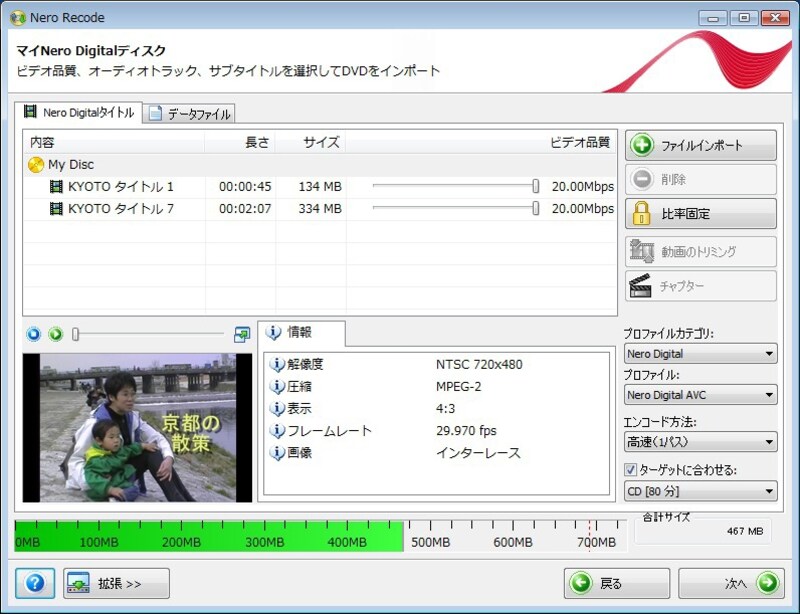This screenshot has width=800, height=614.
Task: Open the CD [80 分] target size dropdown
Action: [x=699, y=491]
